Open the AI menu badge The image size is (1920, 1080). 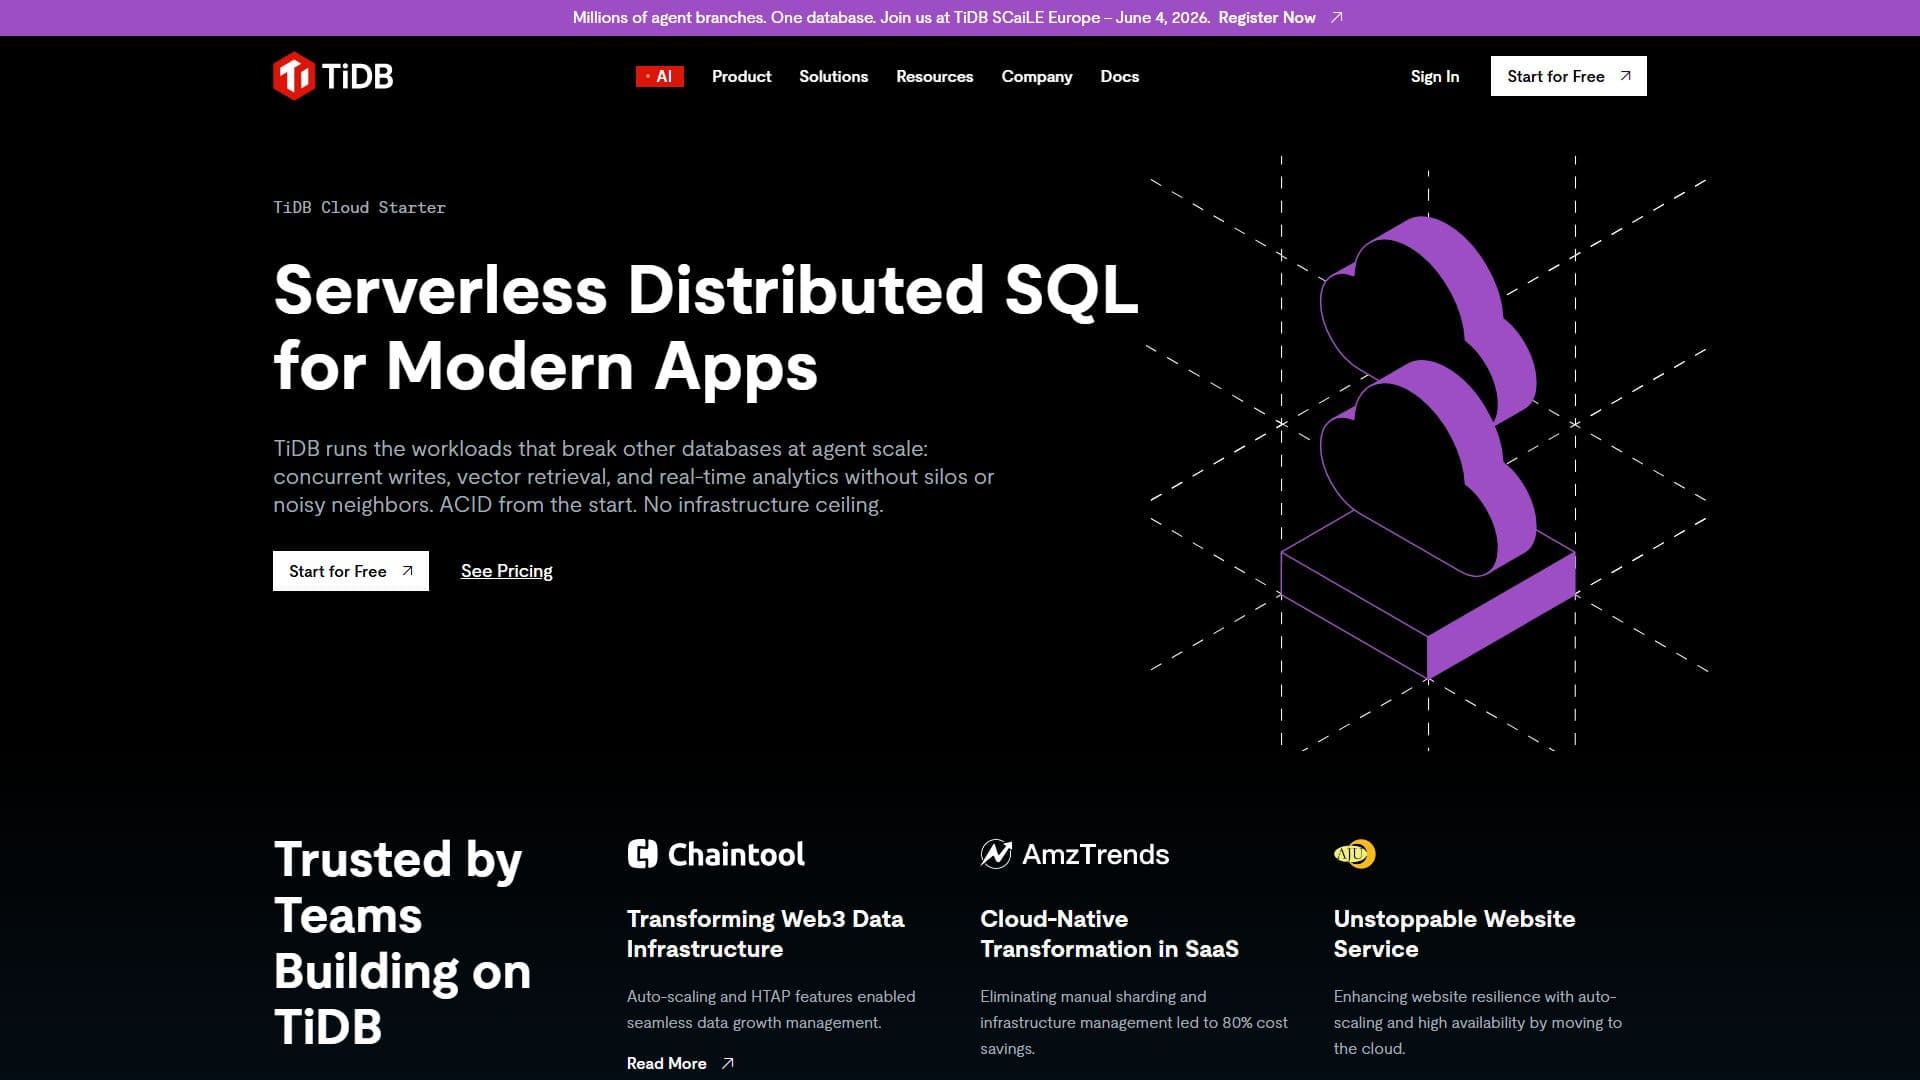tap(659, 76)
